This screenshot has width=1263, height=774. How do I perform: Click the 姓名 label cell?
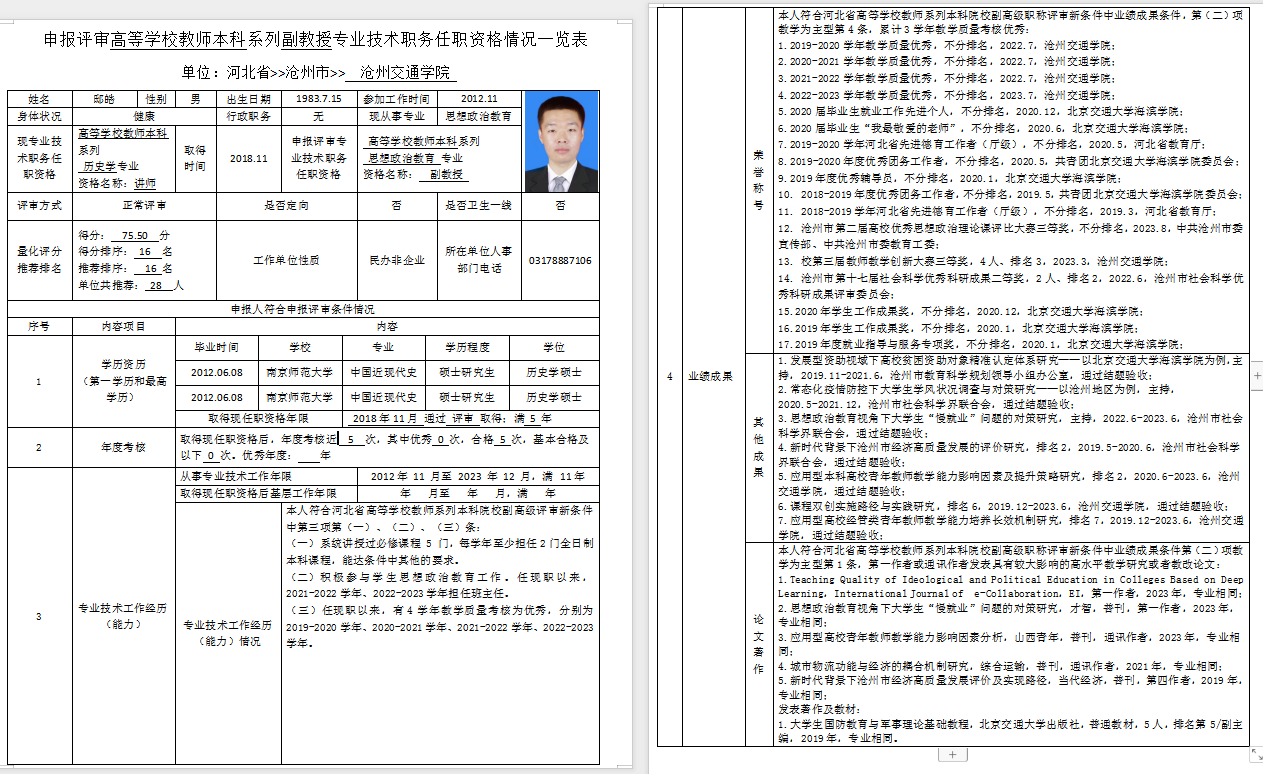coord(39,100)
